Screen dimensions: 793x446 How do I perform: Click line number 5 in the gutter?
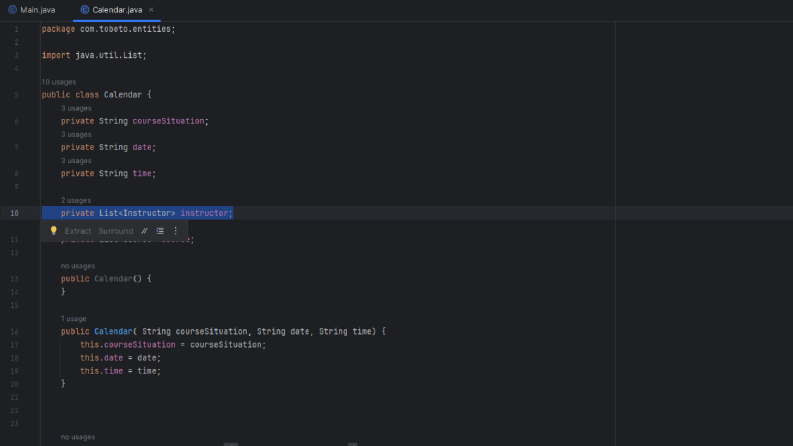[x=16, y=95]
